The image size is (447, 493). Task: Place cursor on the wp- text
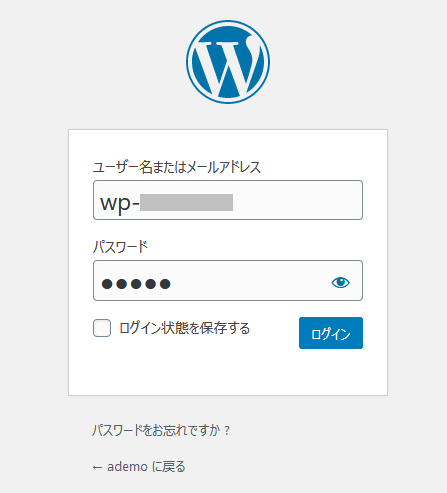[x=120, y=203]
